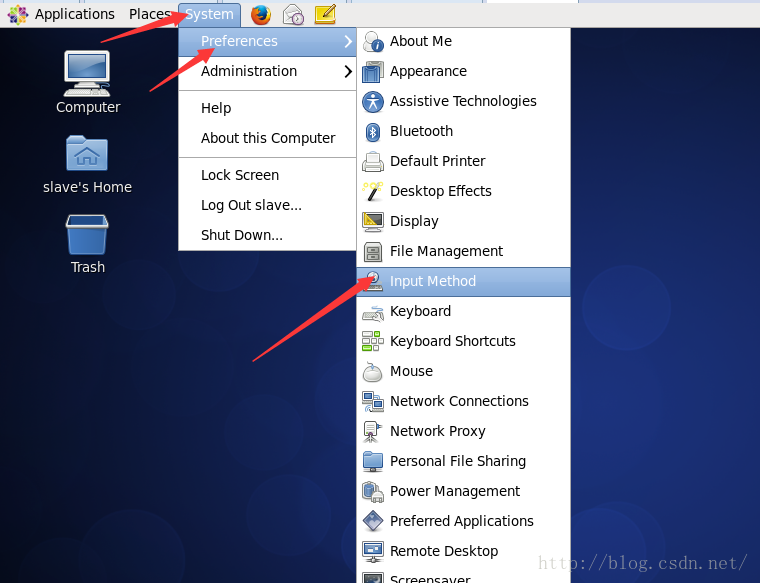Expand the Administration submenu arrow
Viewport: 760px width, 583px height.
tap(348, 72)
